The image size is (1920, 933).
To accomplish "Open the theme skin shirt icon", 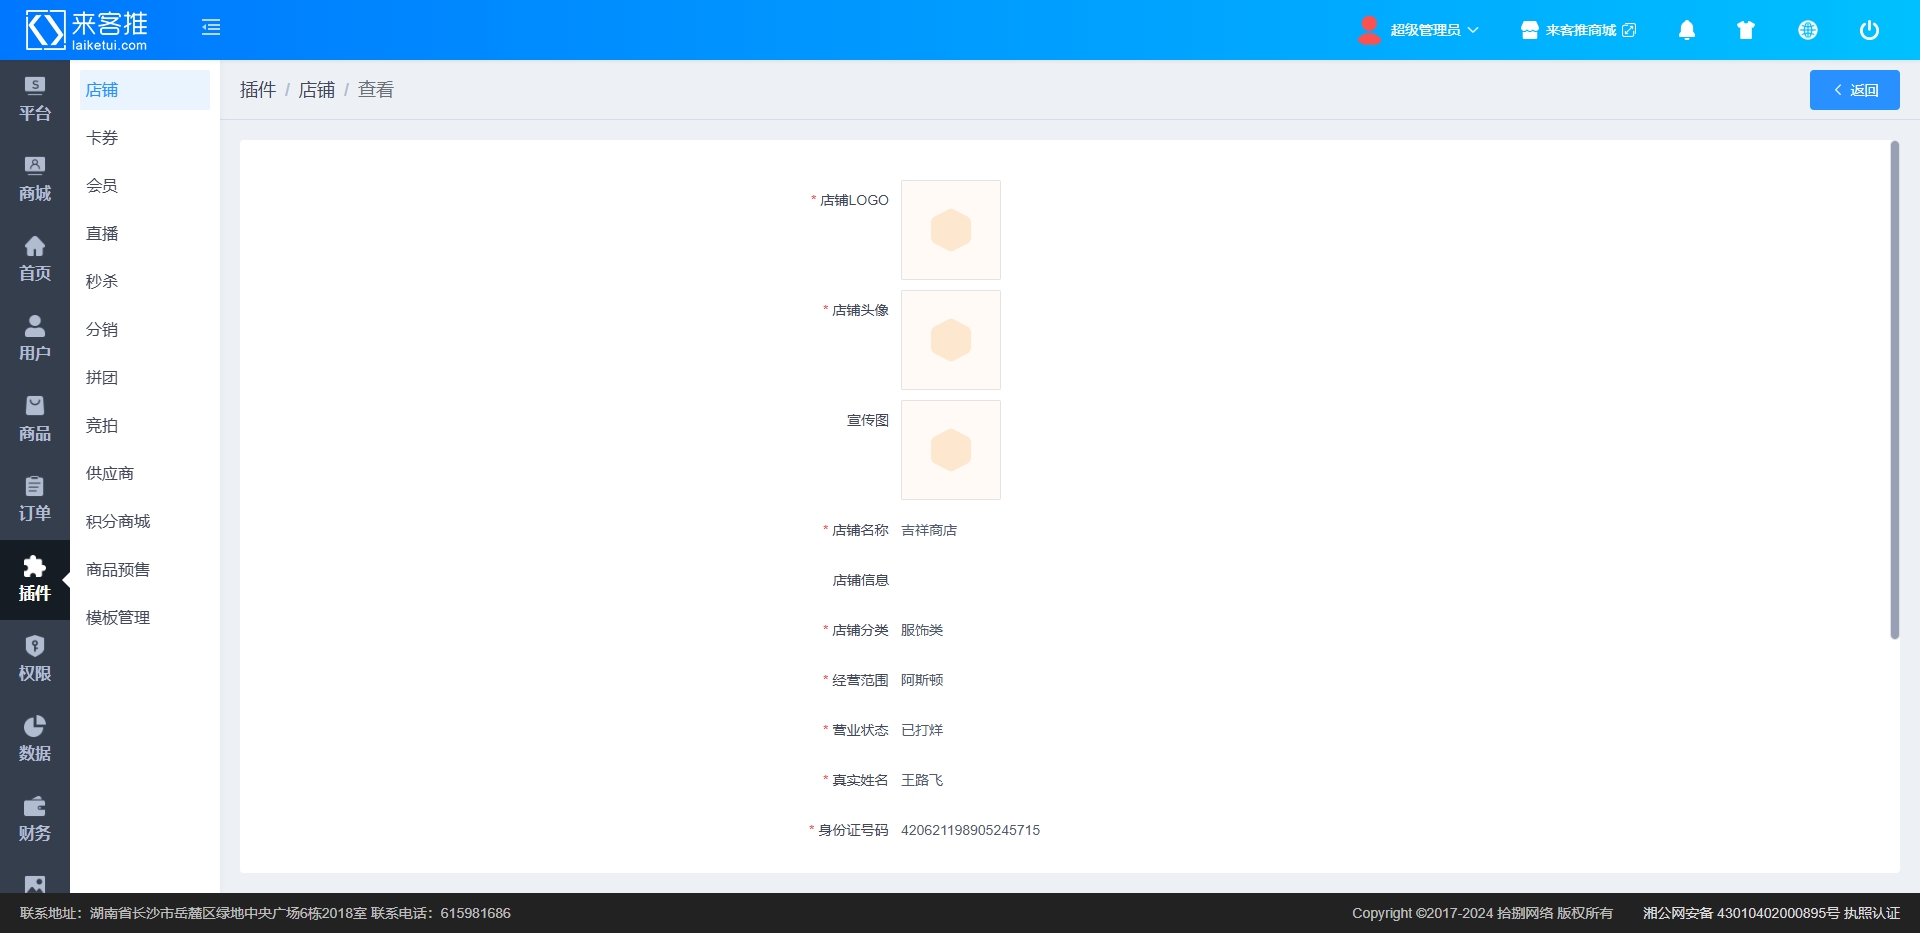I will 1746,30.
